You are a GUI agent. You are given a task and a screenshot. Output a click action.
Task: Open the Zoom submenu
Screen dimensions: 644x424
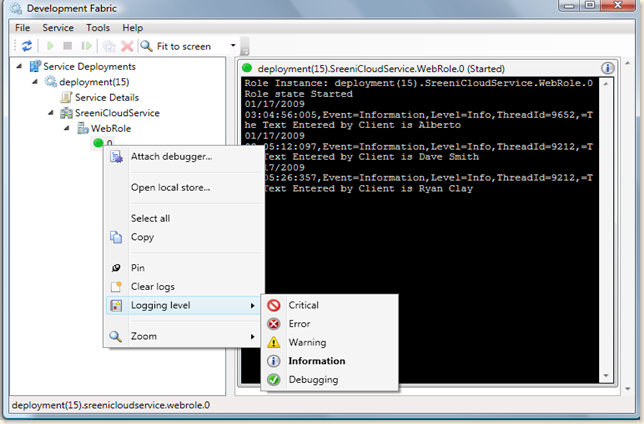(x=184, y=336)
